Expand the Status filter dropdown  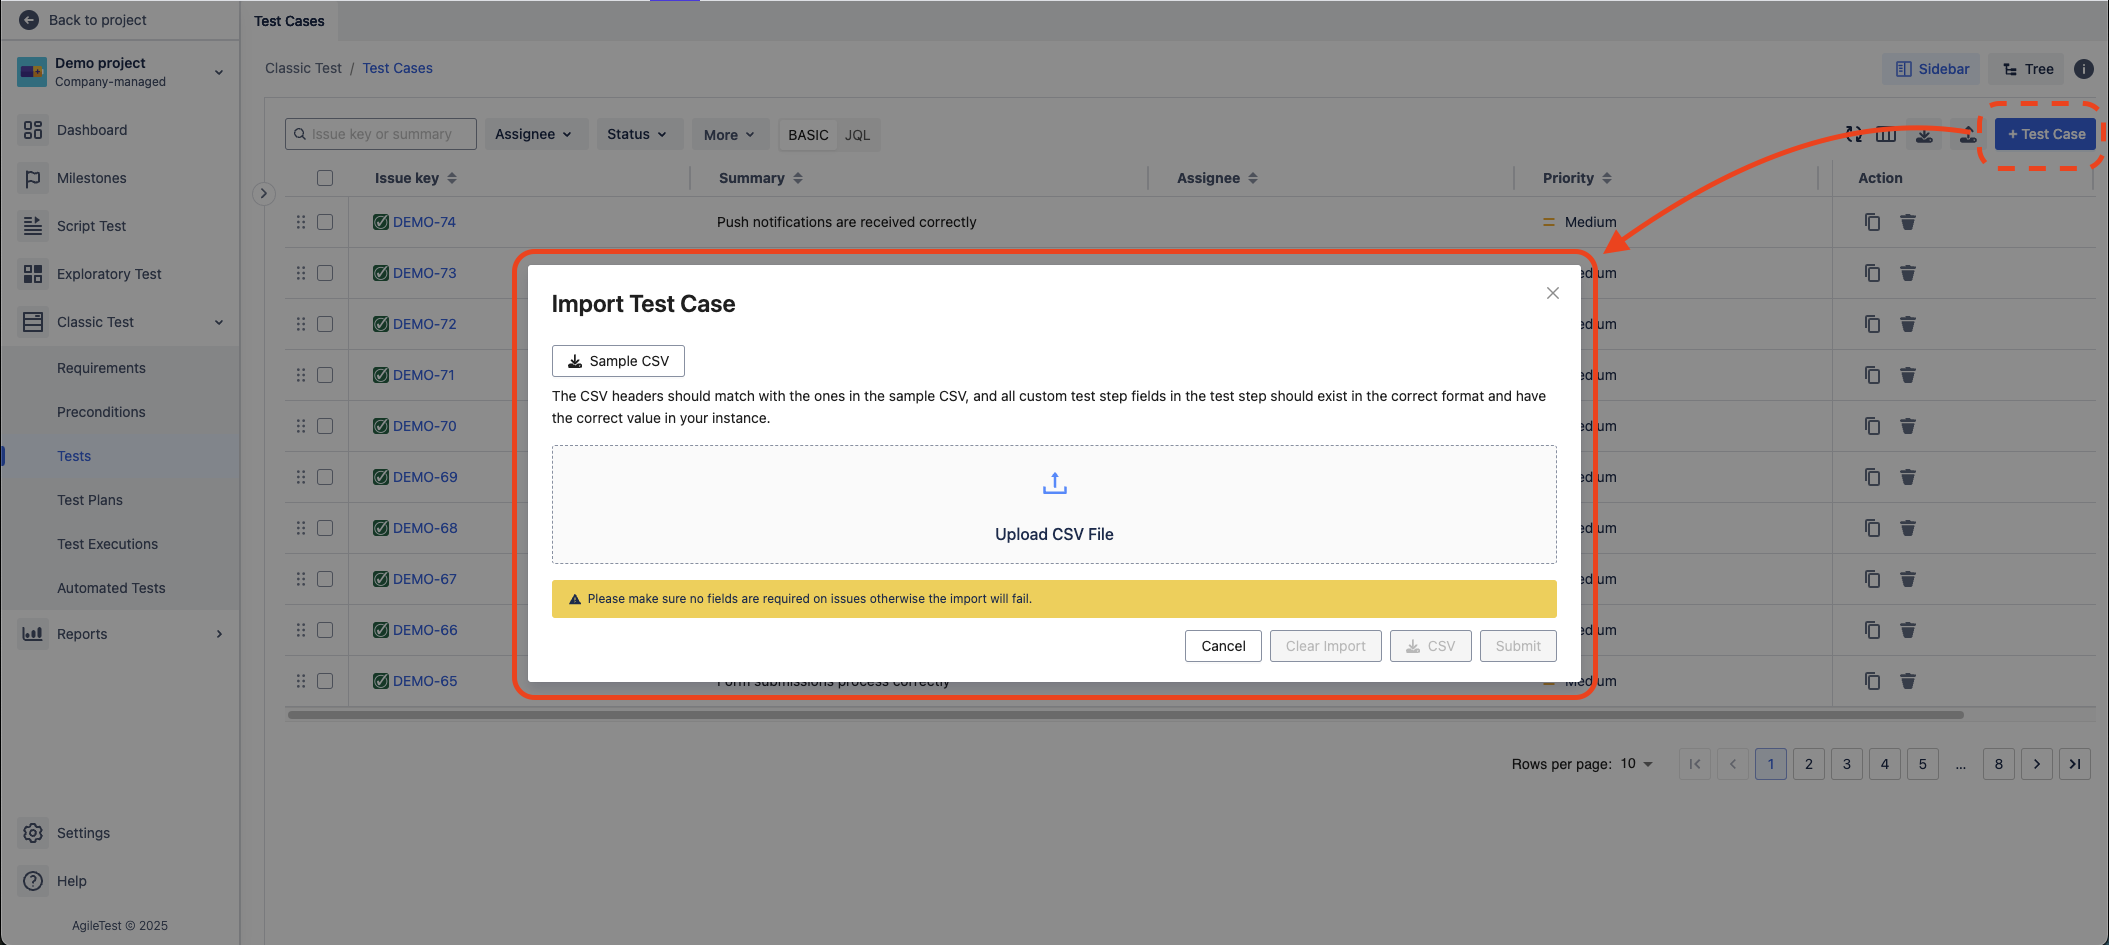[636, 134]
